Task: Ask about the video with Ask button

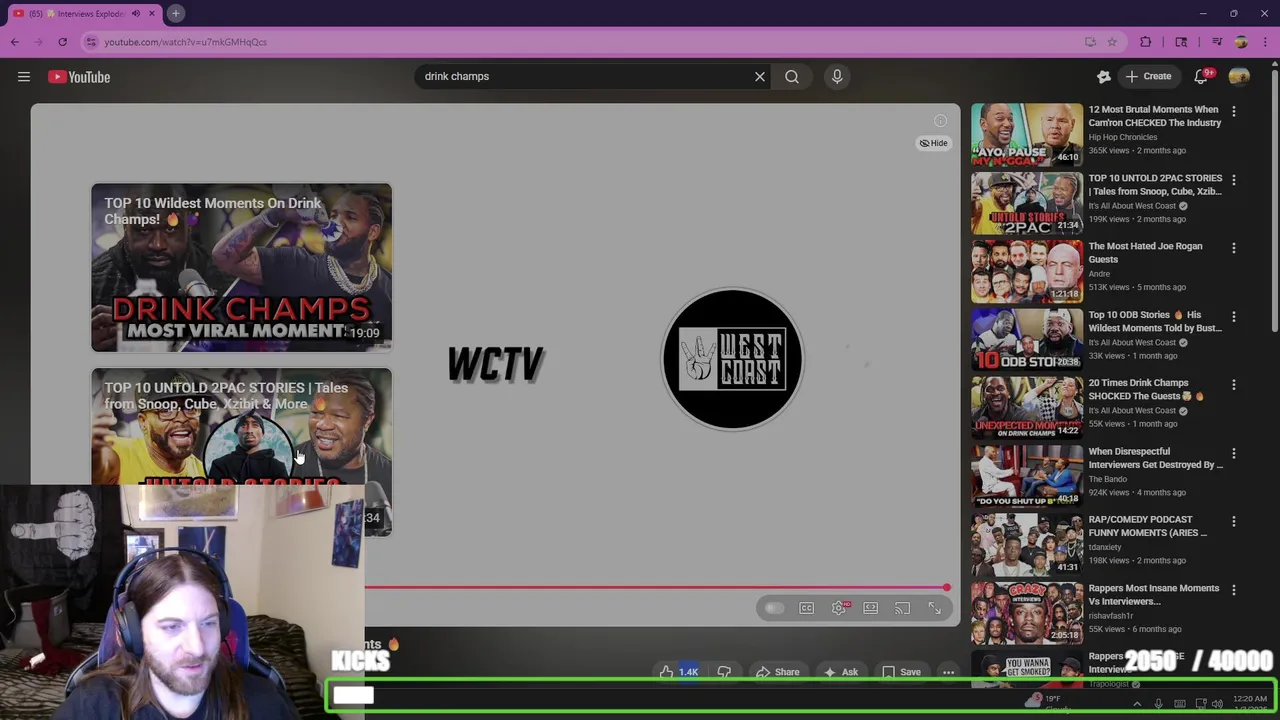Action: 840,672
